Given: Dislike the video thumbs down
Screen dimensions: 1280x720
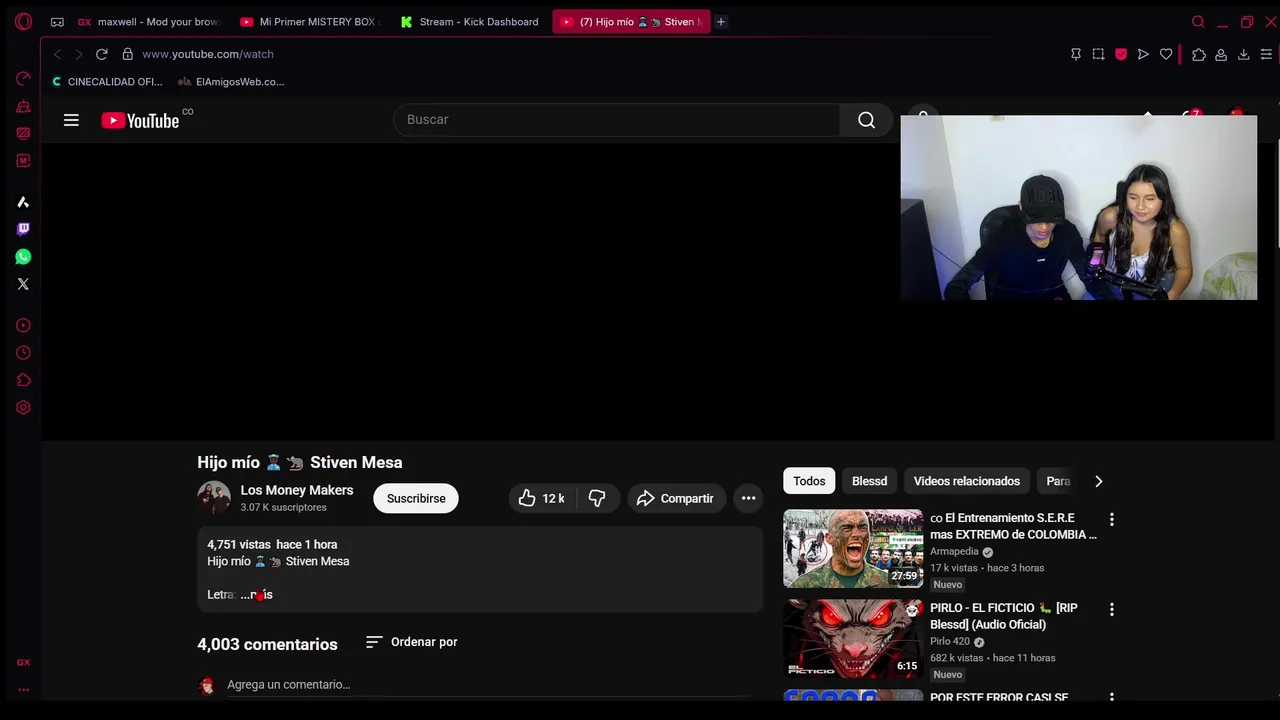Looking at the screenshot, I should click(x=597, y=498).
